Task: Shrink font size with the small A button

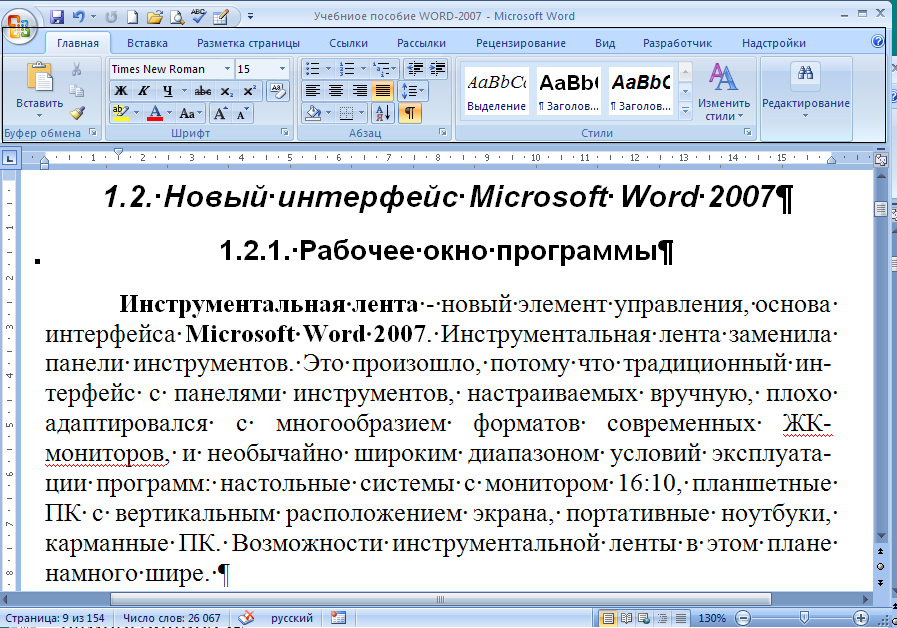Action: coord(242,113)
